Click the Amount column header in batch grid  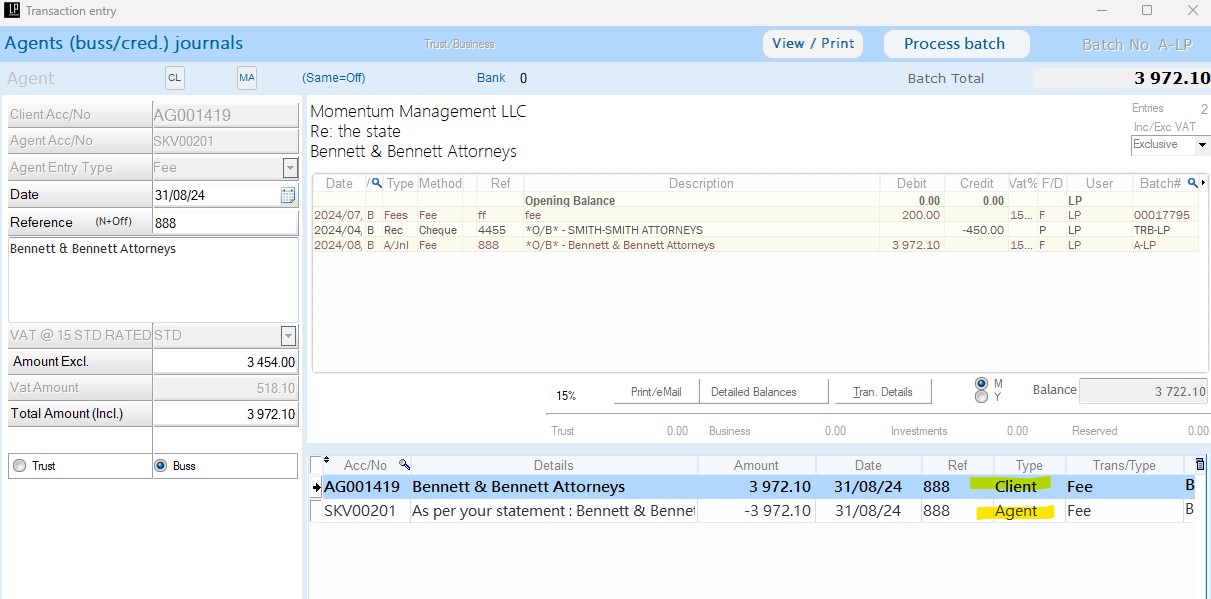pyautogui.click(x=756, y=465)
